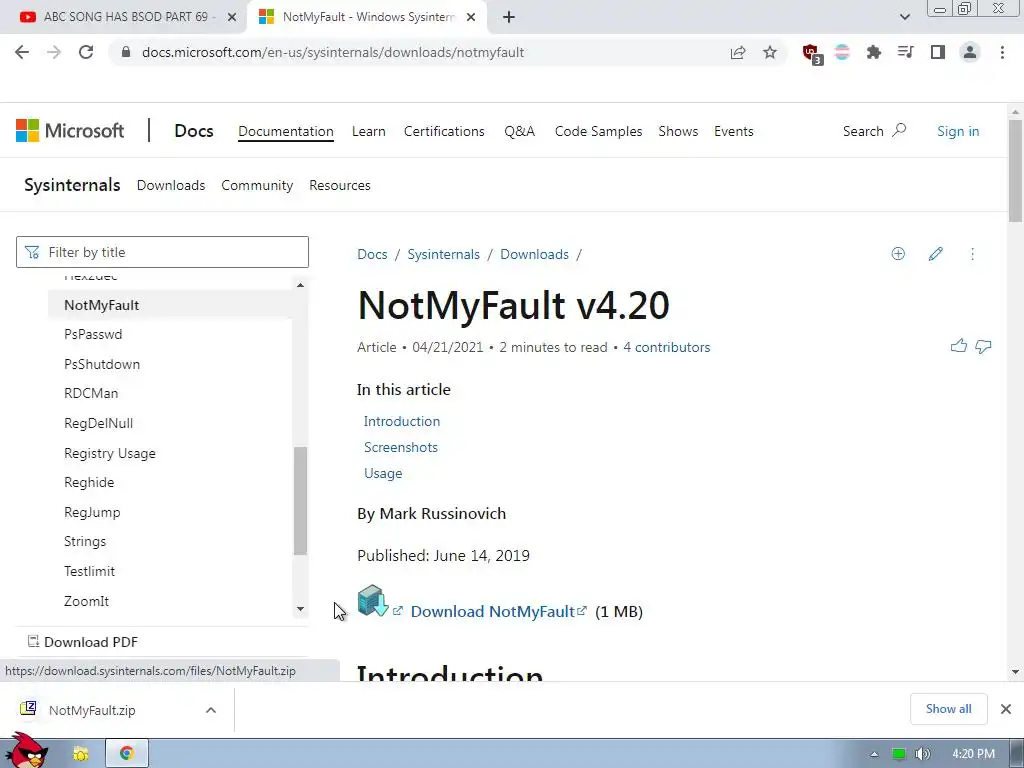Select RDCMan in the sidebar
The height and width of the screenshot is (768, 1024).
tap(91, 393)
